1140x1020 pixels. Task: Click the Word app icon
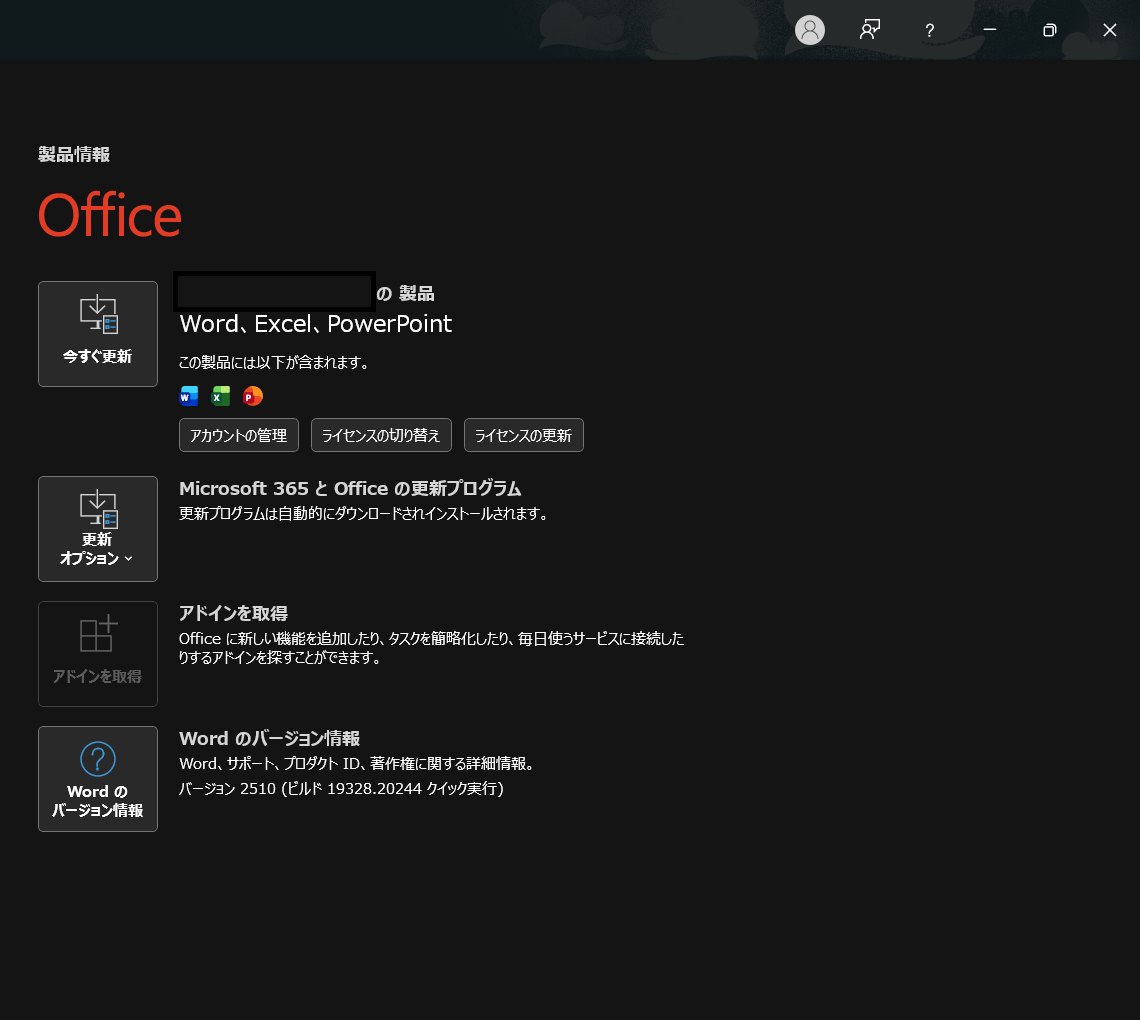(189, 395)
